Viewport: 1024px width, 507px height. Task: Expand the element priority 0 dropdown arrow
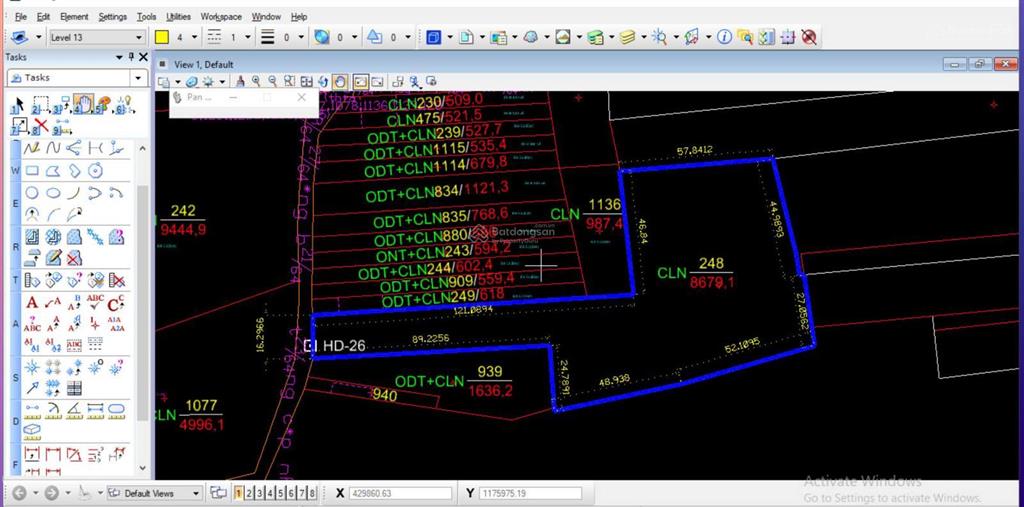pyautogui.click(x=408, y=37)
